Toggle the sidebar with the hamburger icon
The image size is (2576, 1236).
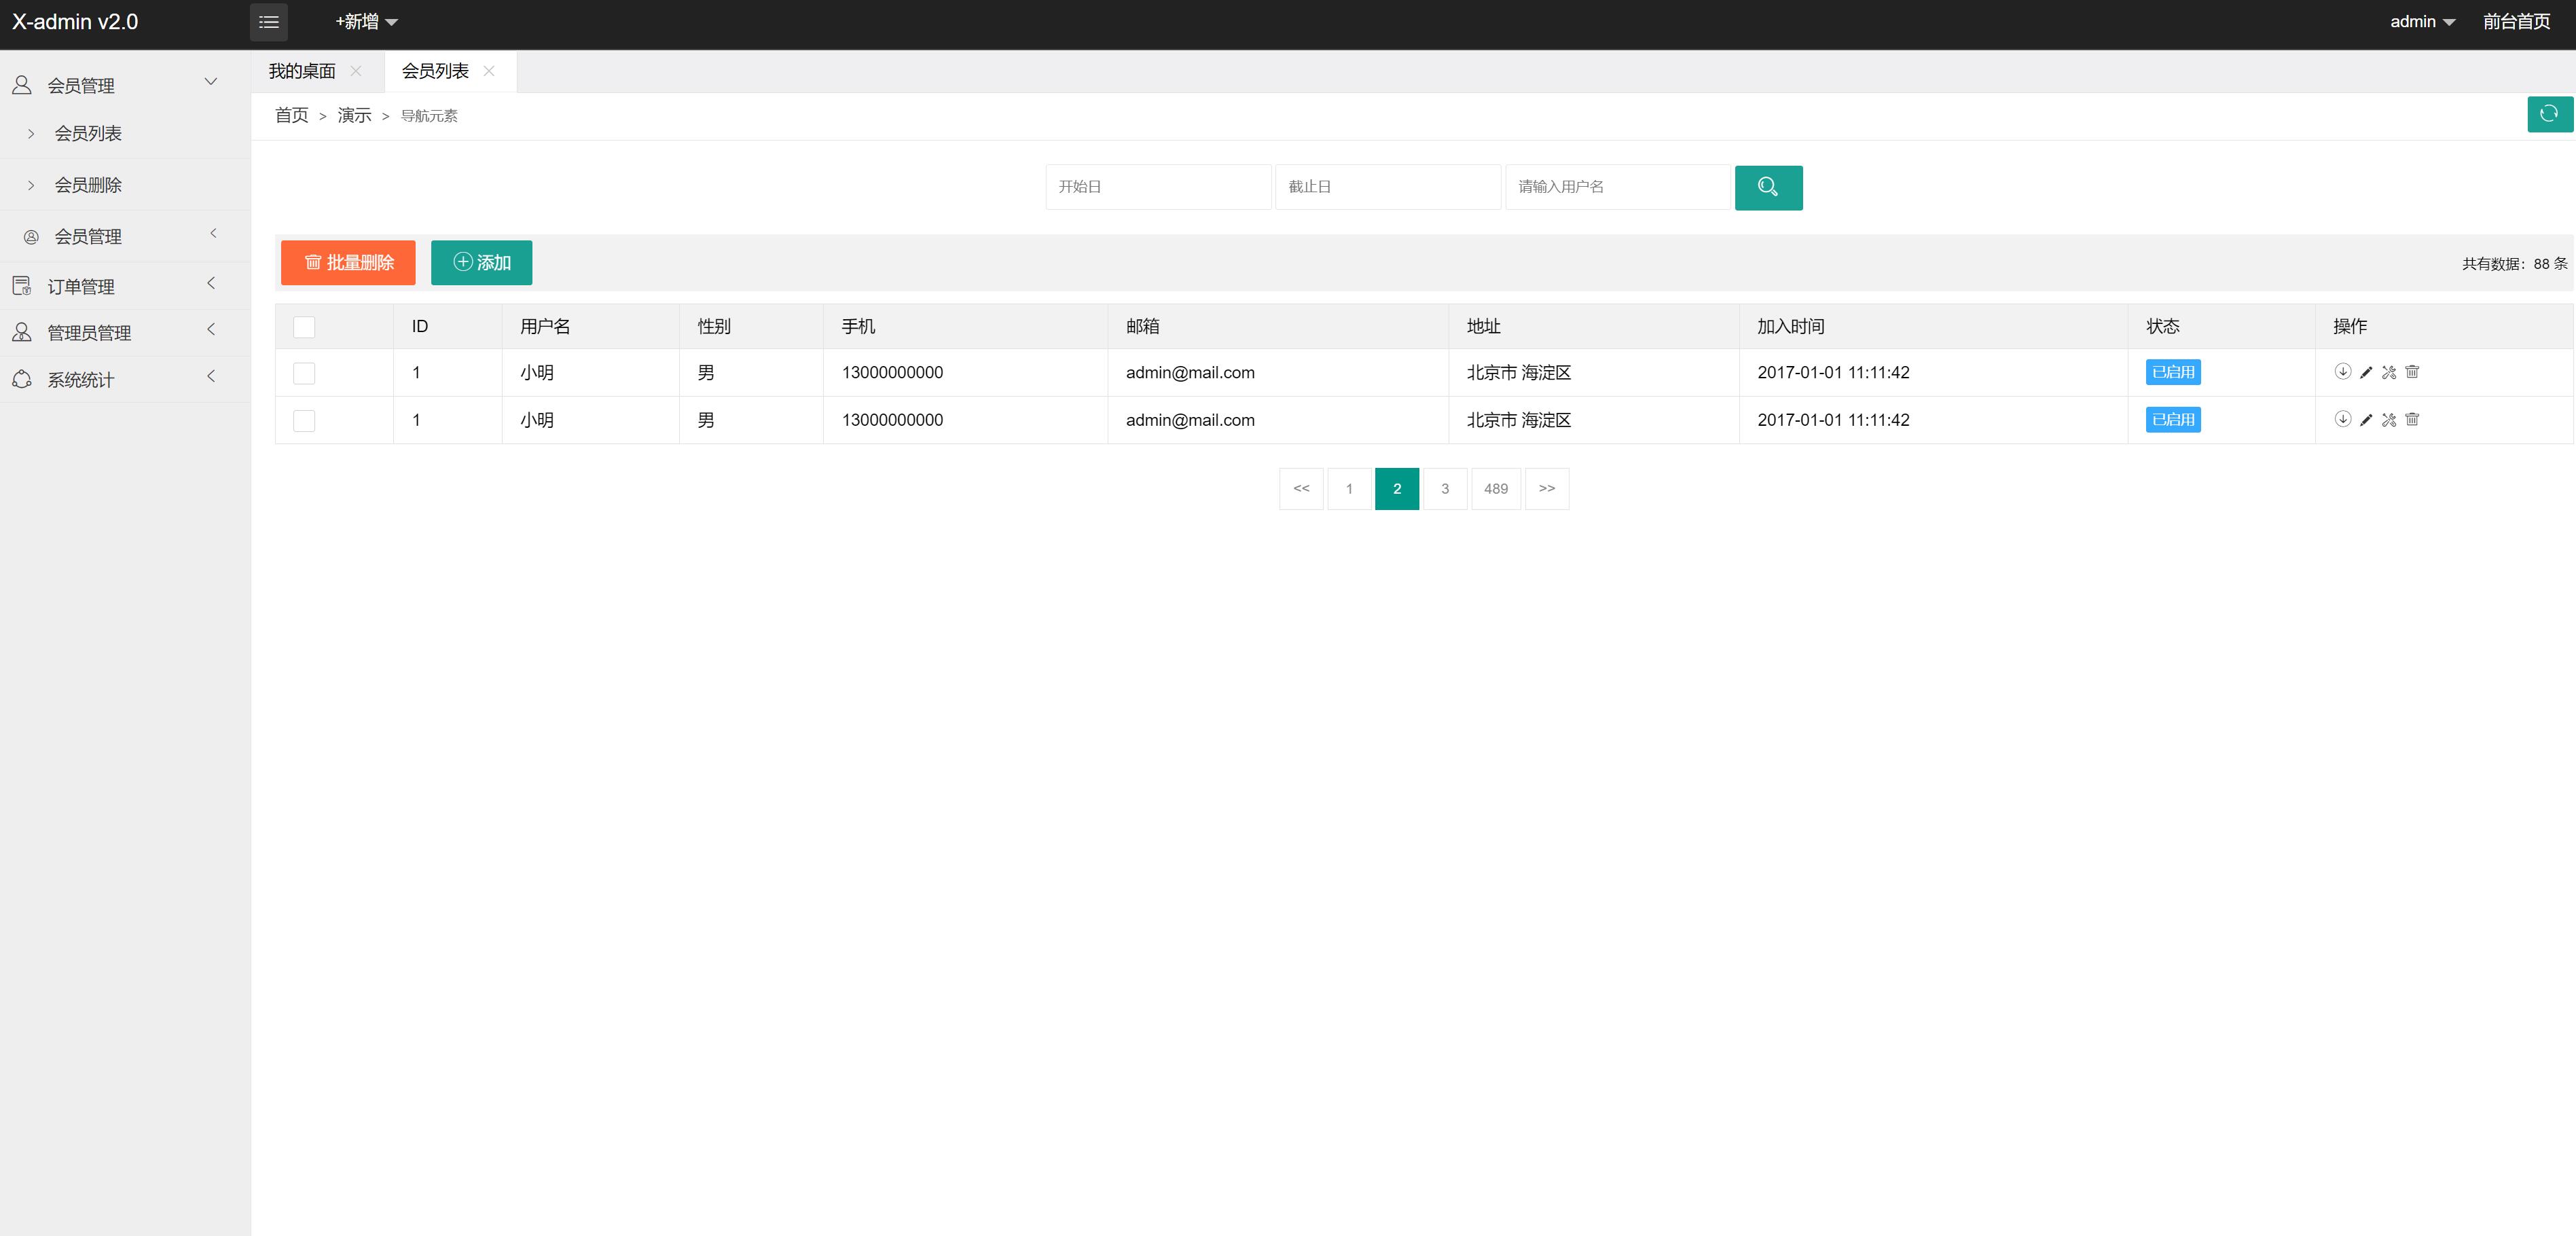[269, 22]
